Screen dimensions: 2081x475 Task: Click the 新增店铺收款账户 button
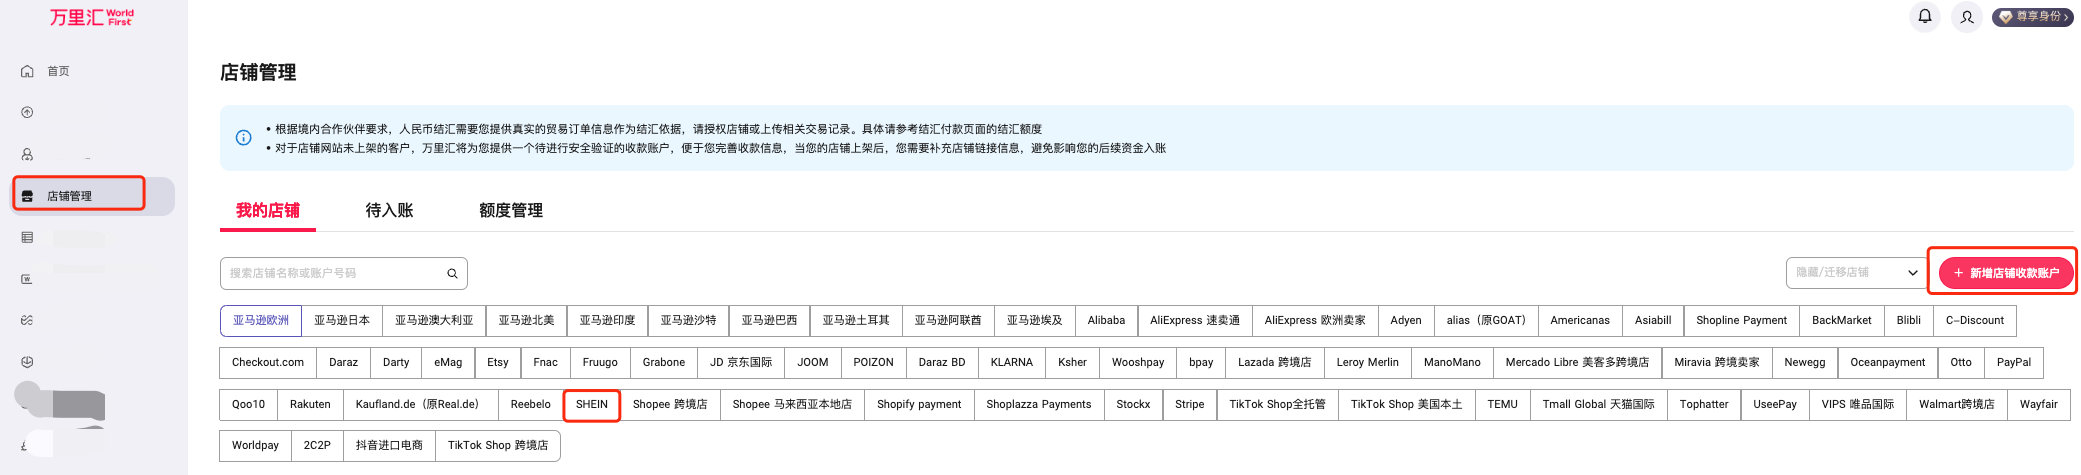click(x=2005, y=273)
